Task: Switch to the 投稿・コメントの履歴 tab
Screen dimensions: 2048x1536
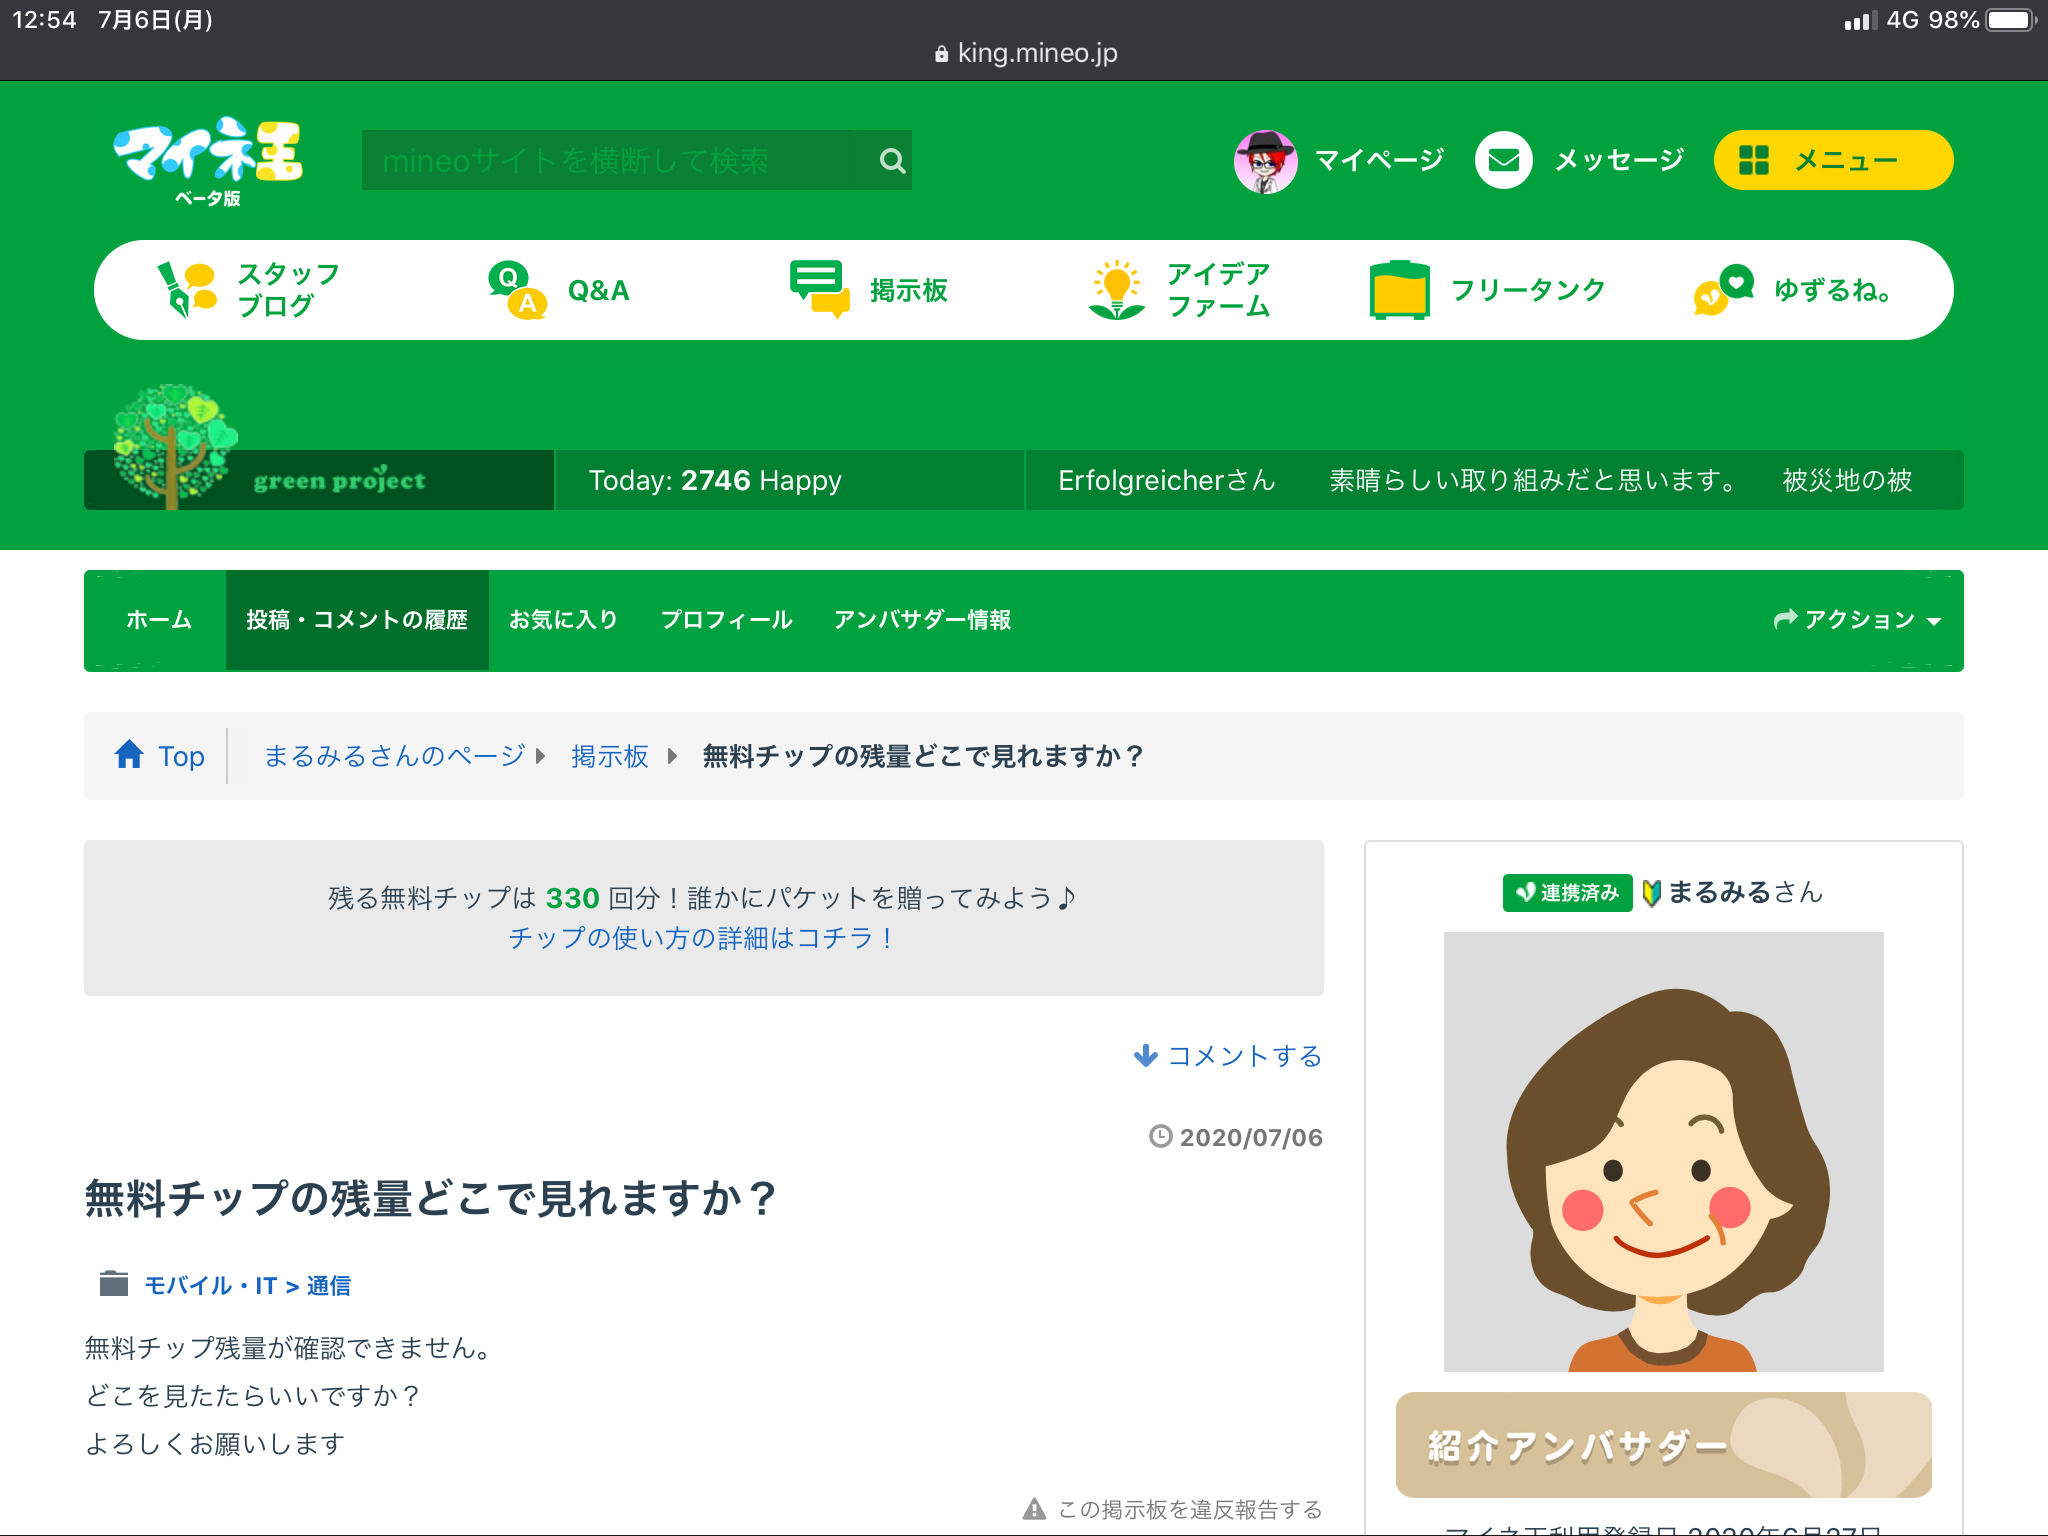Action: pos(357,620)
